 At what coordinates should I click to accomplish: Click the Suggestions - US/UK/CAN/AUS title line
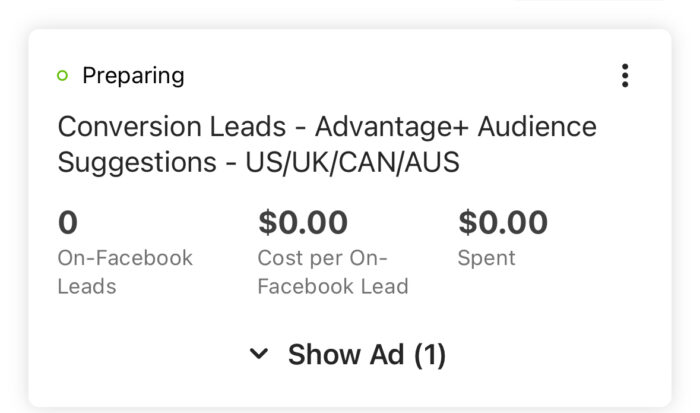258,162
